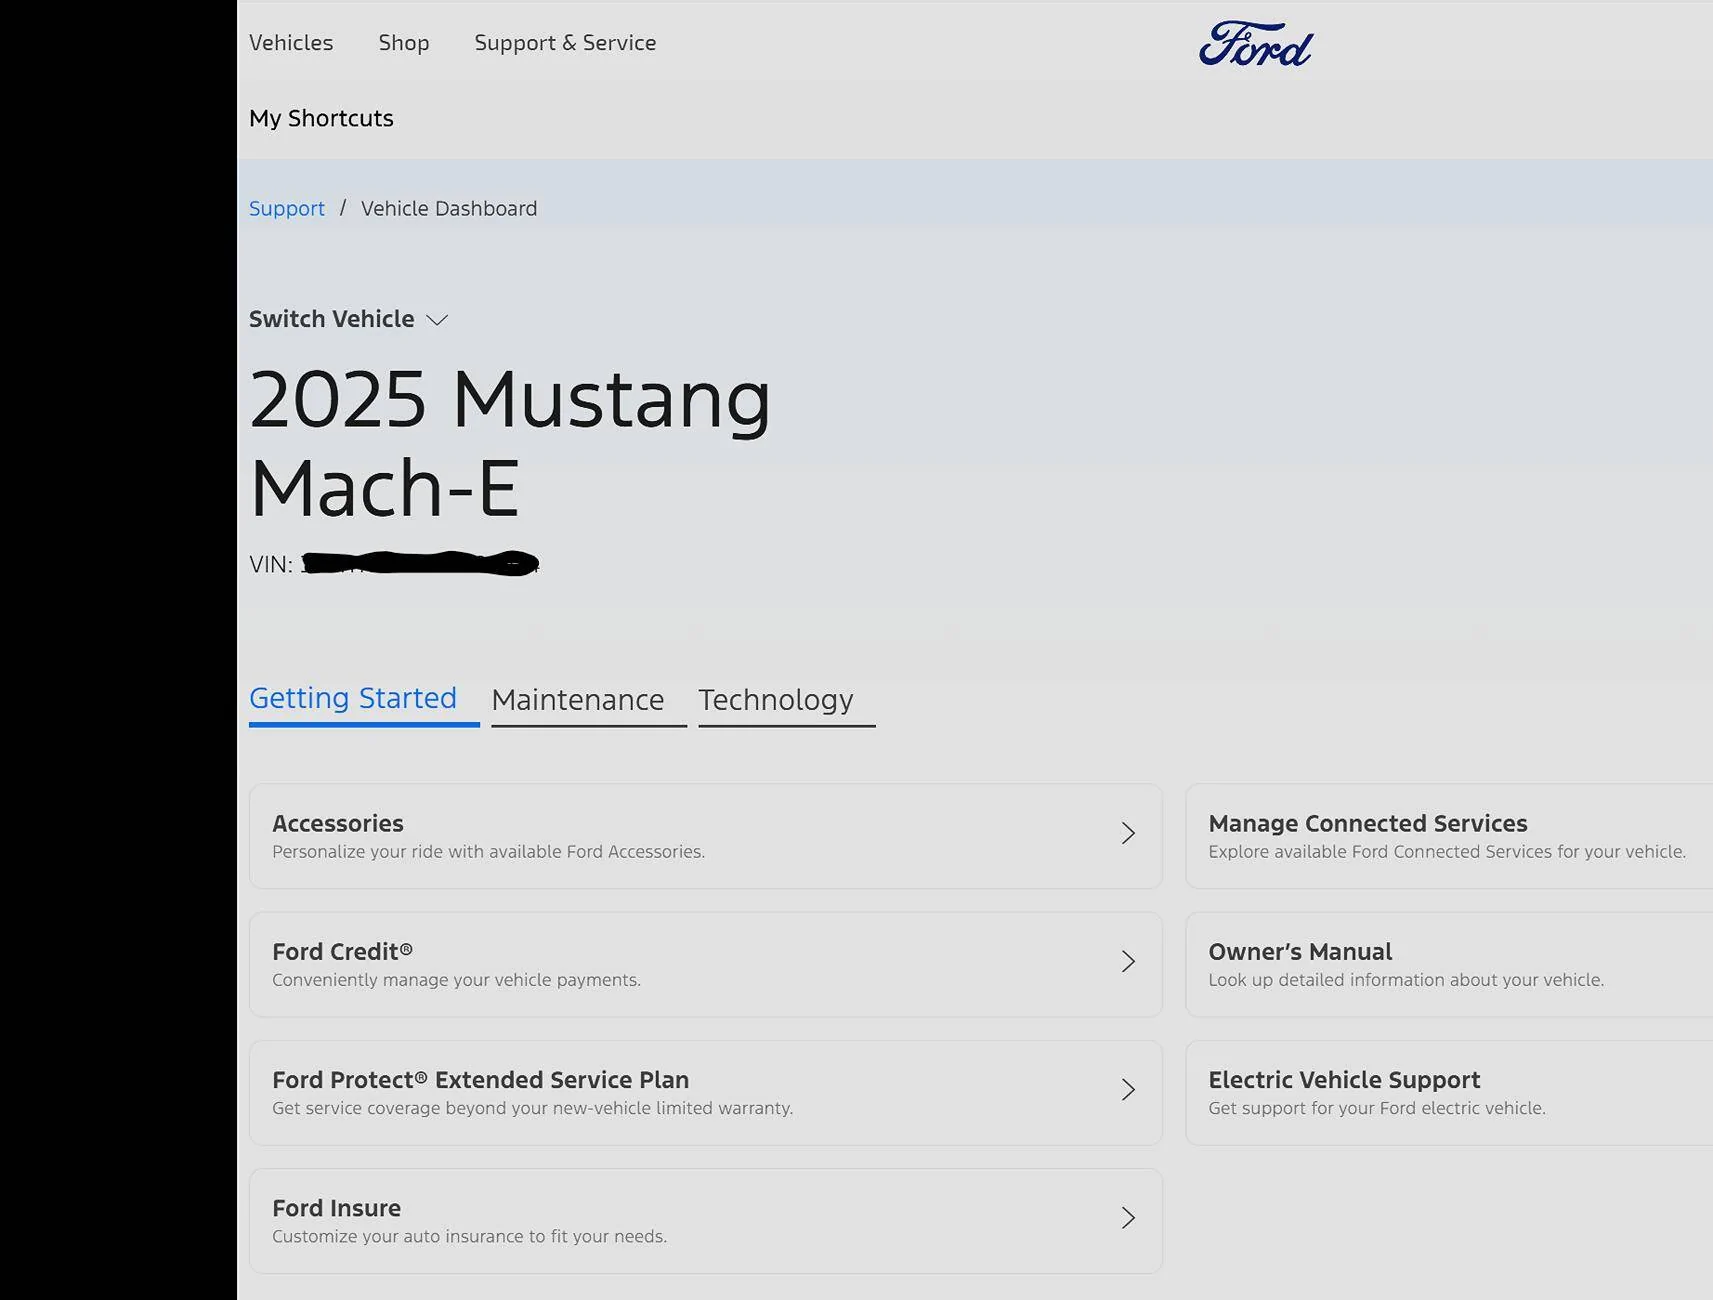
Task: Click 'Get support for your Ford electric vehicle' text
Action: click(1377, 1108)
